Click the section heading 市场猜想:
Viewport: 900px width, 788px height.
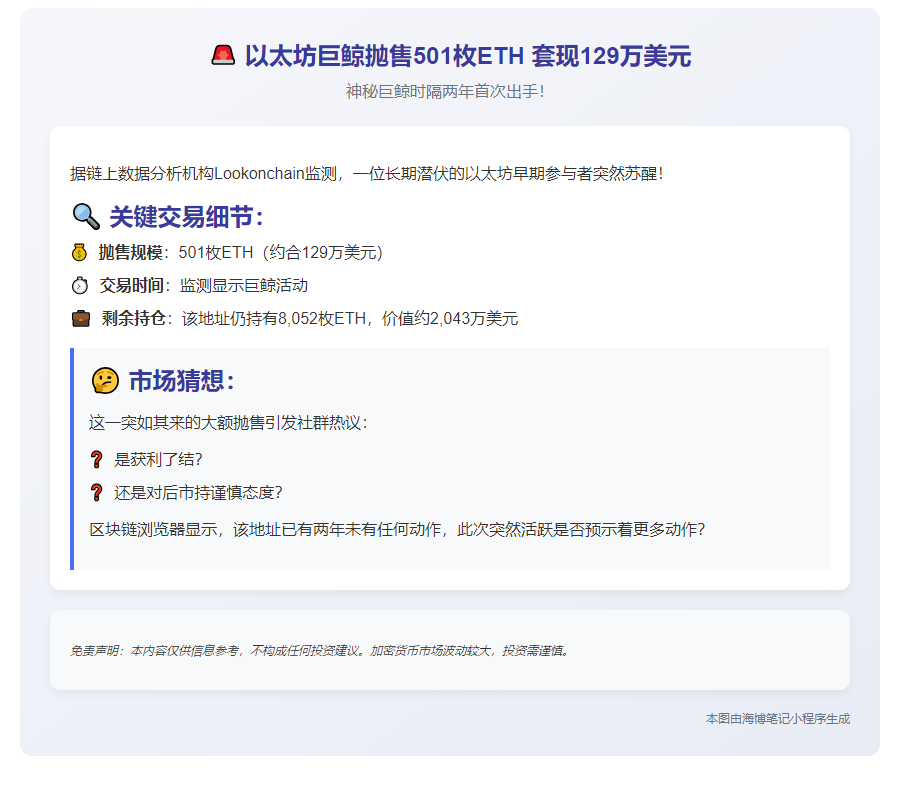[x=182, y=381]
